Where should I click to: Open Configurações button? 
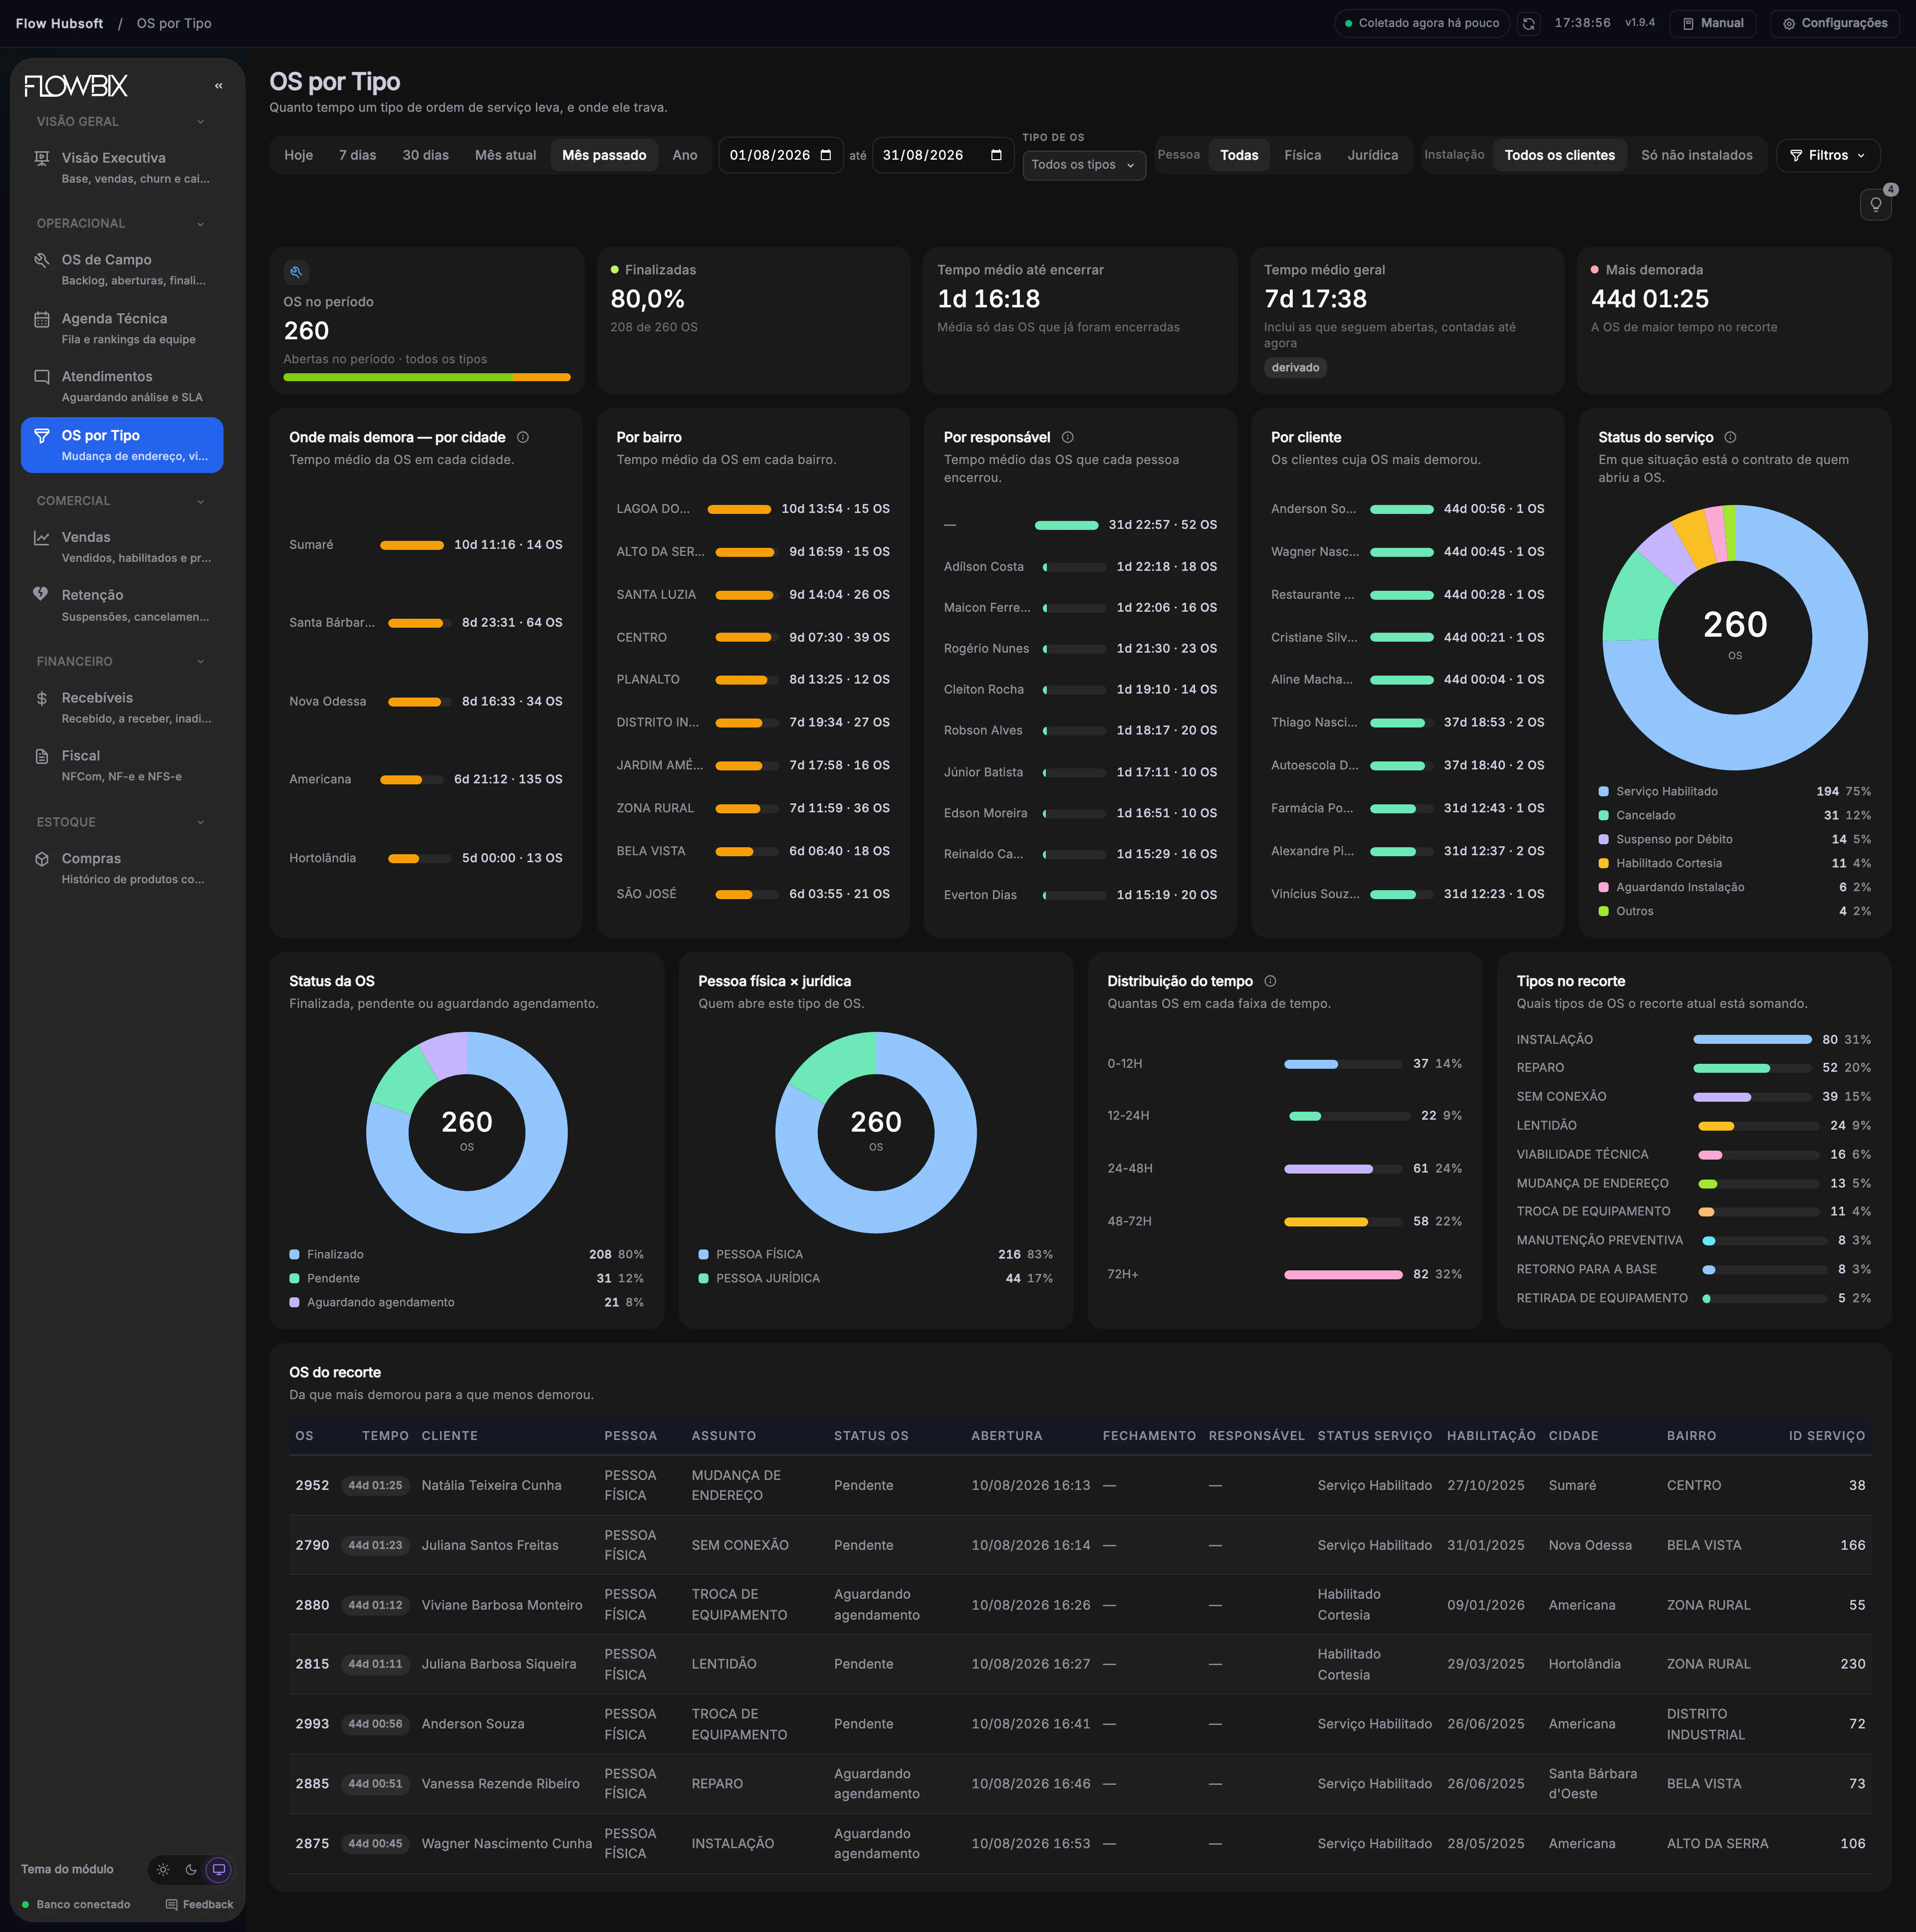point(1835,23)
